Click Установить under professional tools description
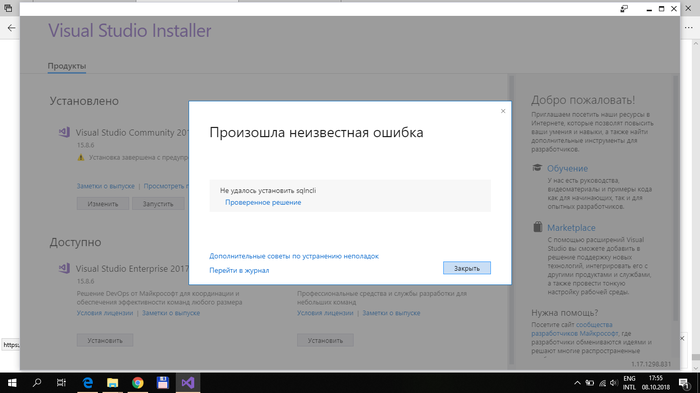This screenshot has height=393, width=700. point(325,340)
